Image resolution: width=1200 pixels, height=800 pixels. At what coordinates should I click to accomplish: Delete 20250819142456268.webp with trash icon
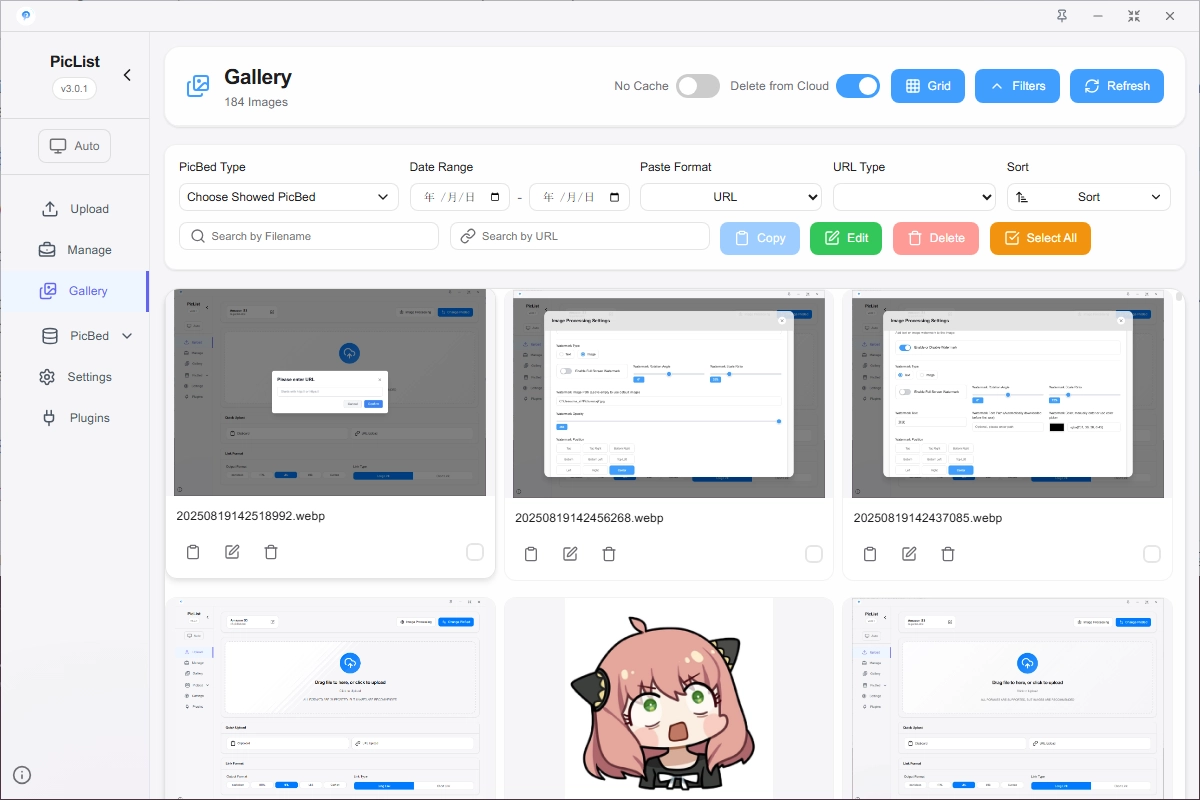pos(609,554)
